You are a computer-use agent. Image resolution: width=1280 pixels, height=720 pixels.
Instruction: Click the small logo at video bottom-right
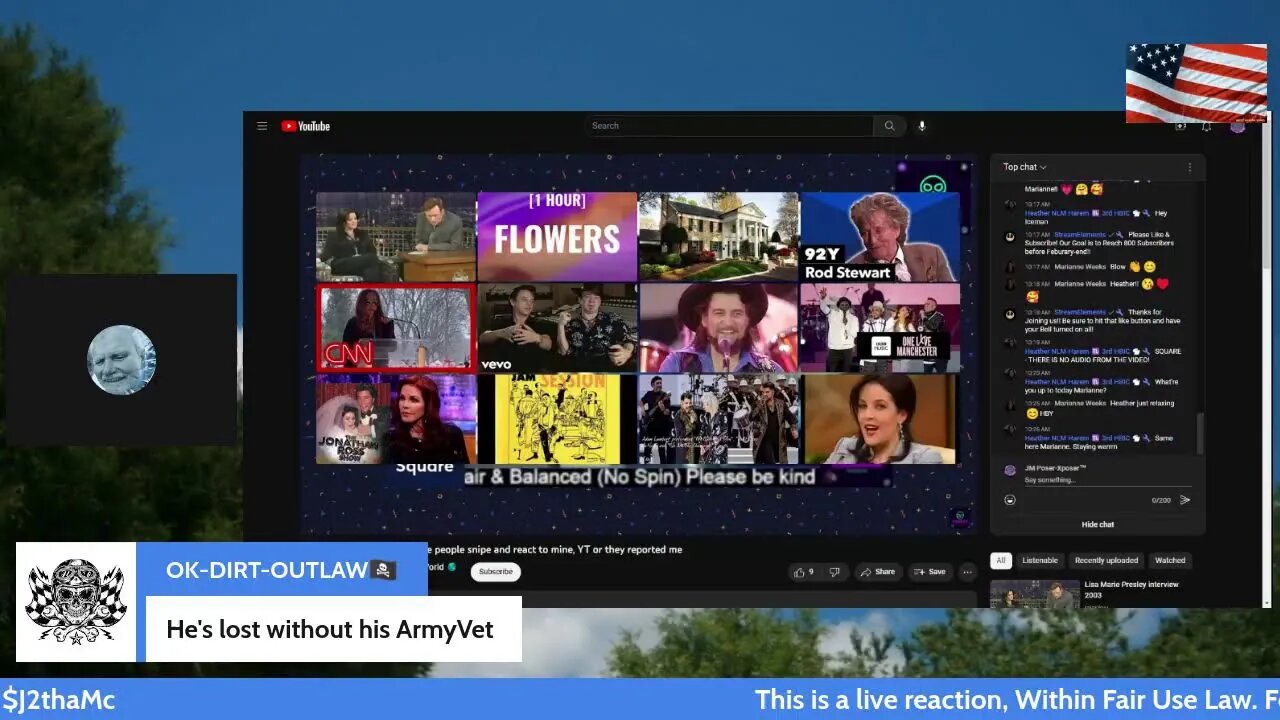959,517
